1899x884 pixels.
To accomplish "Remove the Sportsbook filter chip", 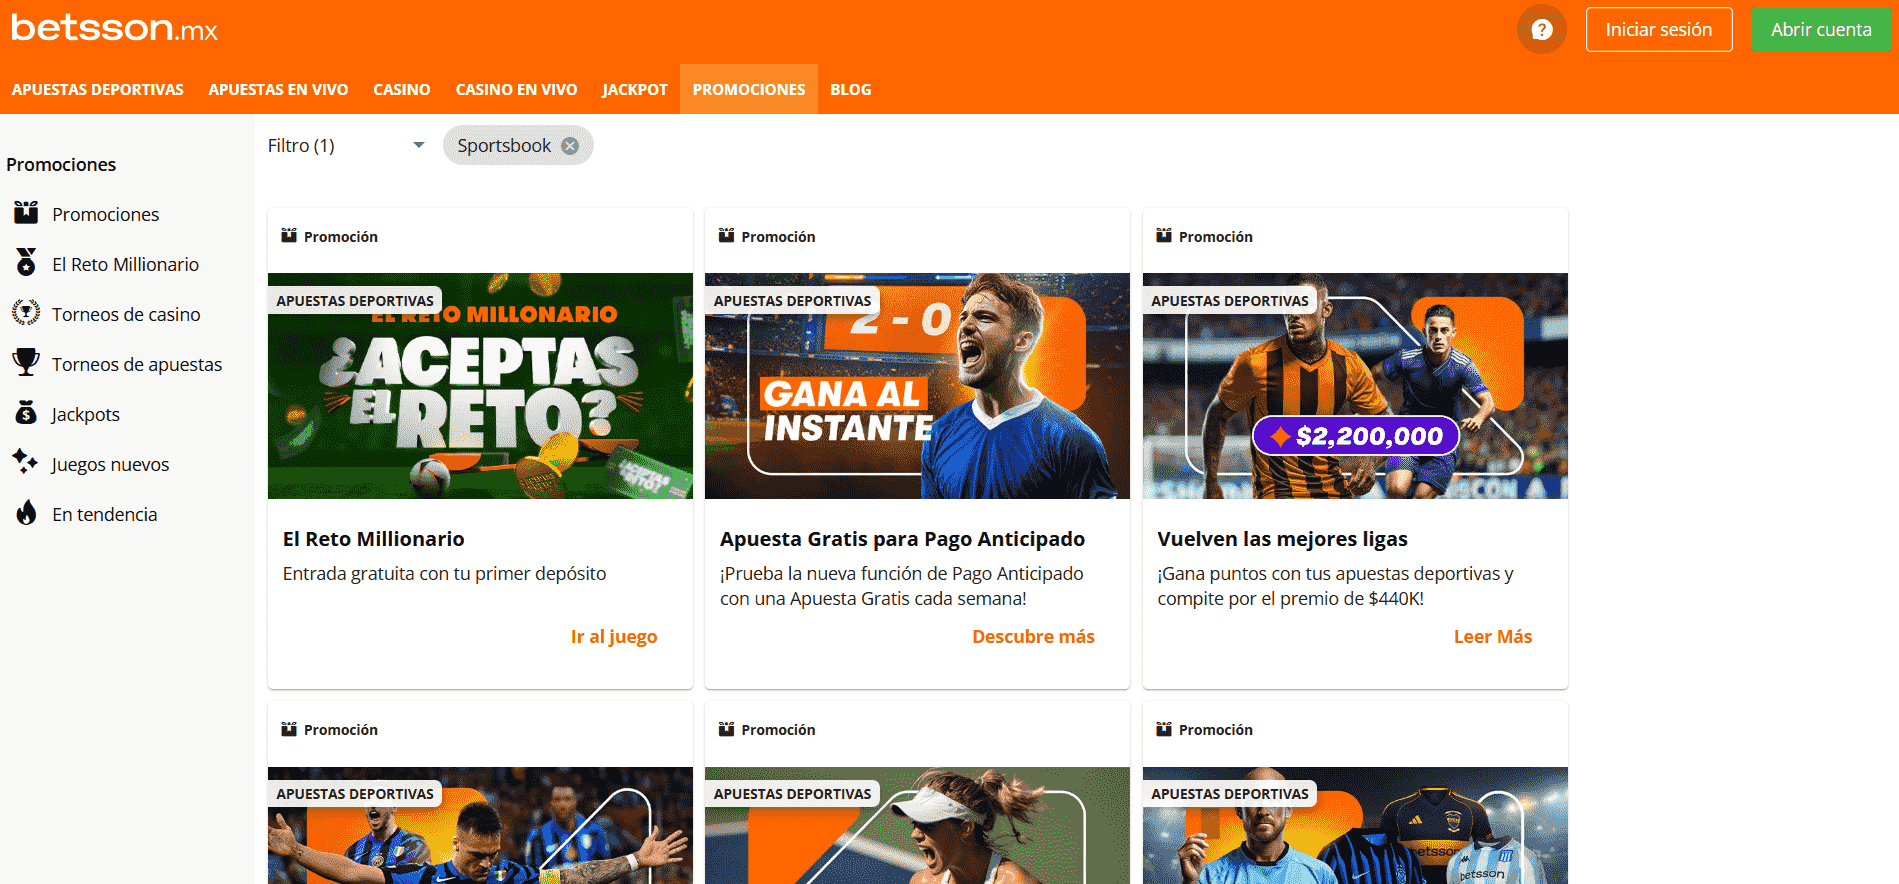I will (570, 146).
